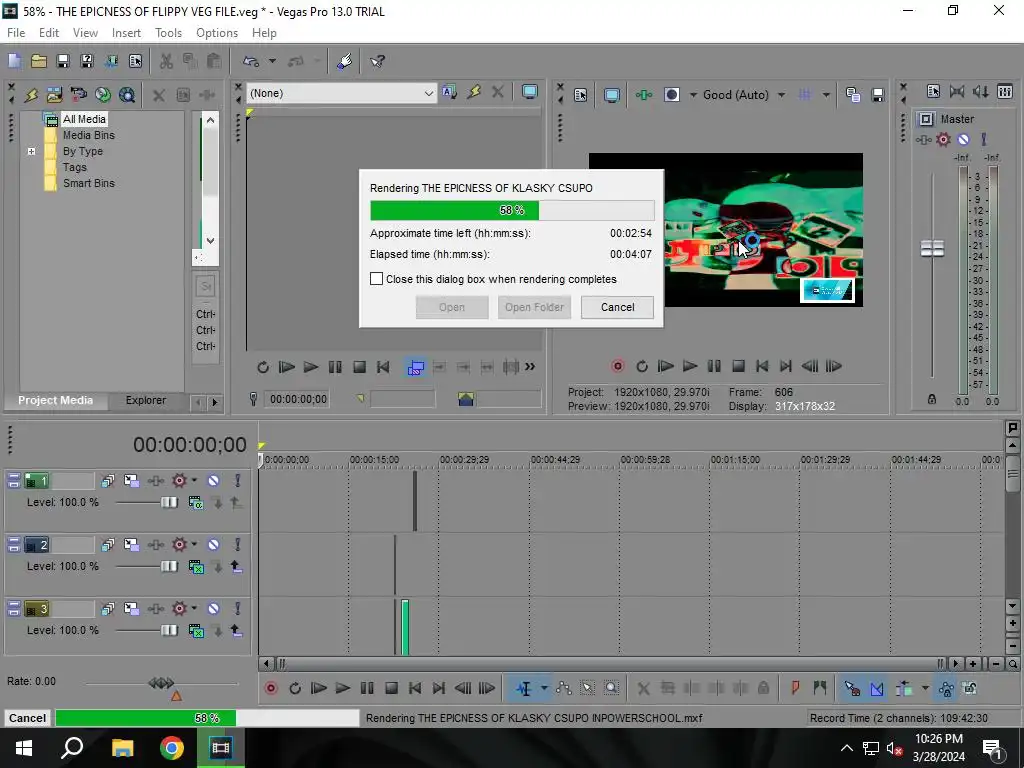Open the File menu
The width and height of the screenshot is (1024, 768).
(x=16, y=33)
